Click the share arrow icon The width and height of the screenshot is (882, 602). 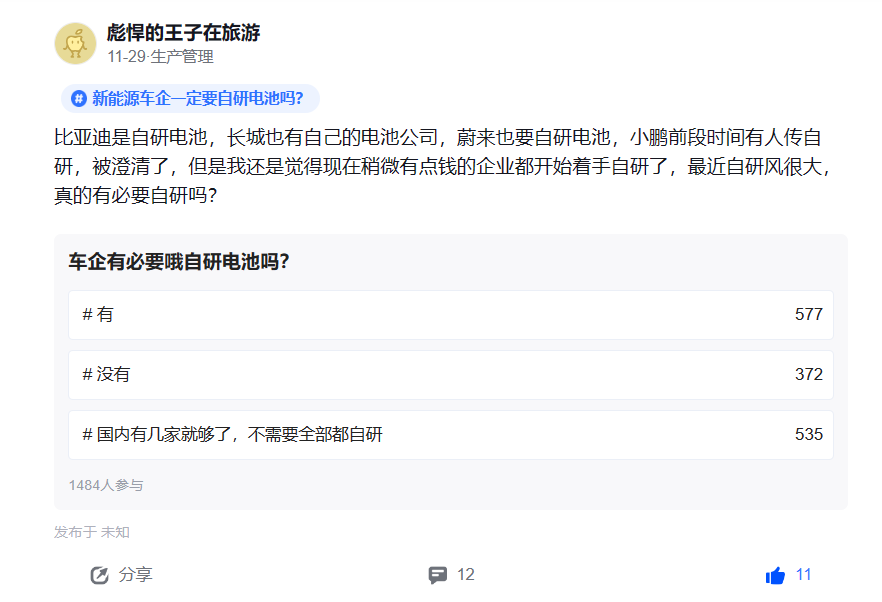[99, 575]
